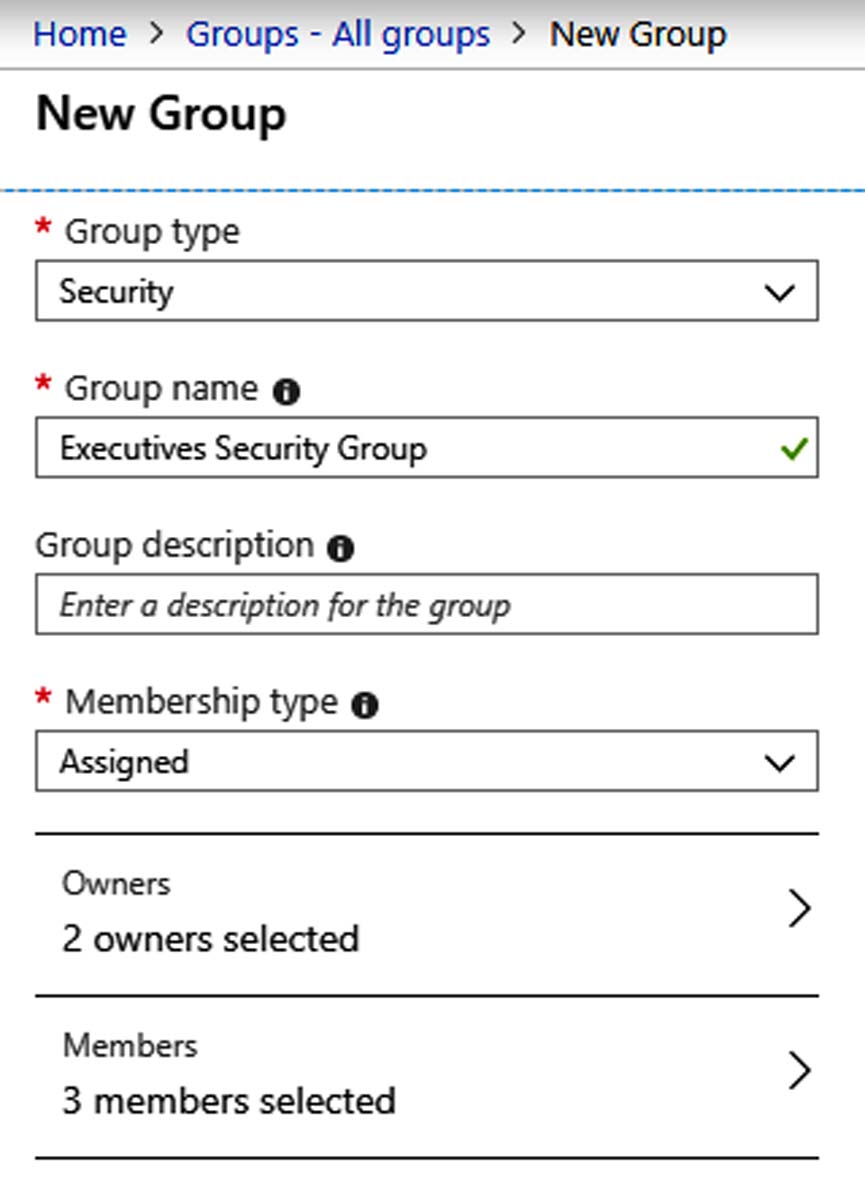Click the New Group page heading
The height and width of the screenshot is (1200, 865).
[x=161, y=114]
